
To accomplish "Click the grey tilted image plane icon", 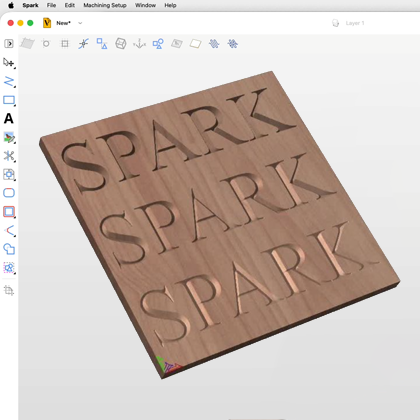I will coord(177,44).
